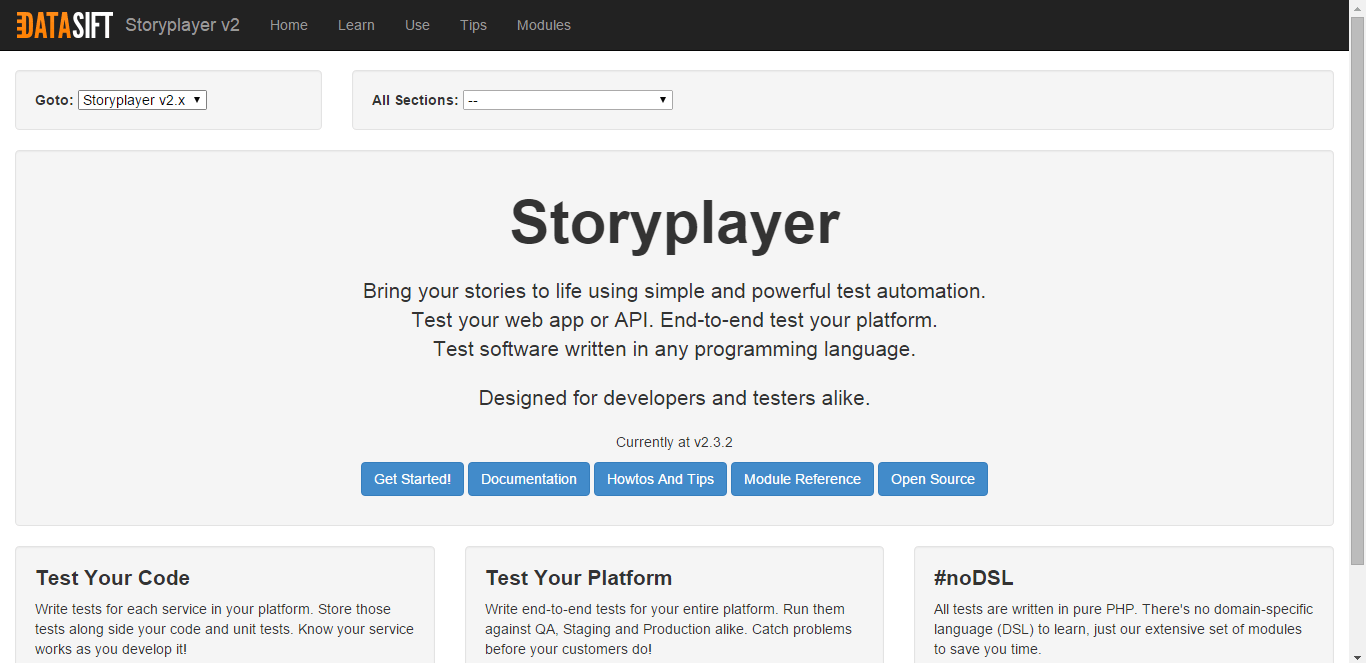Expand the Goto version dropdown
1366x663 pixels.
(x=142, y=100)
